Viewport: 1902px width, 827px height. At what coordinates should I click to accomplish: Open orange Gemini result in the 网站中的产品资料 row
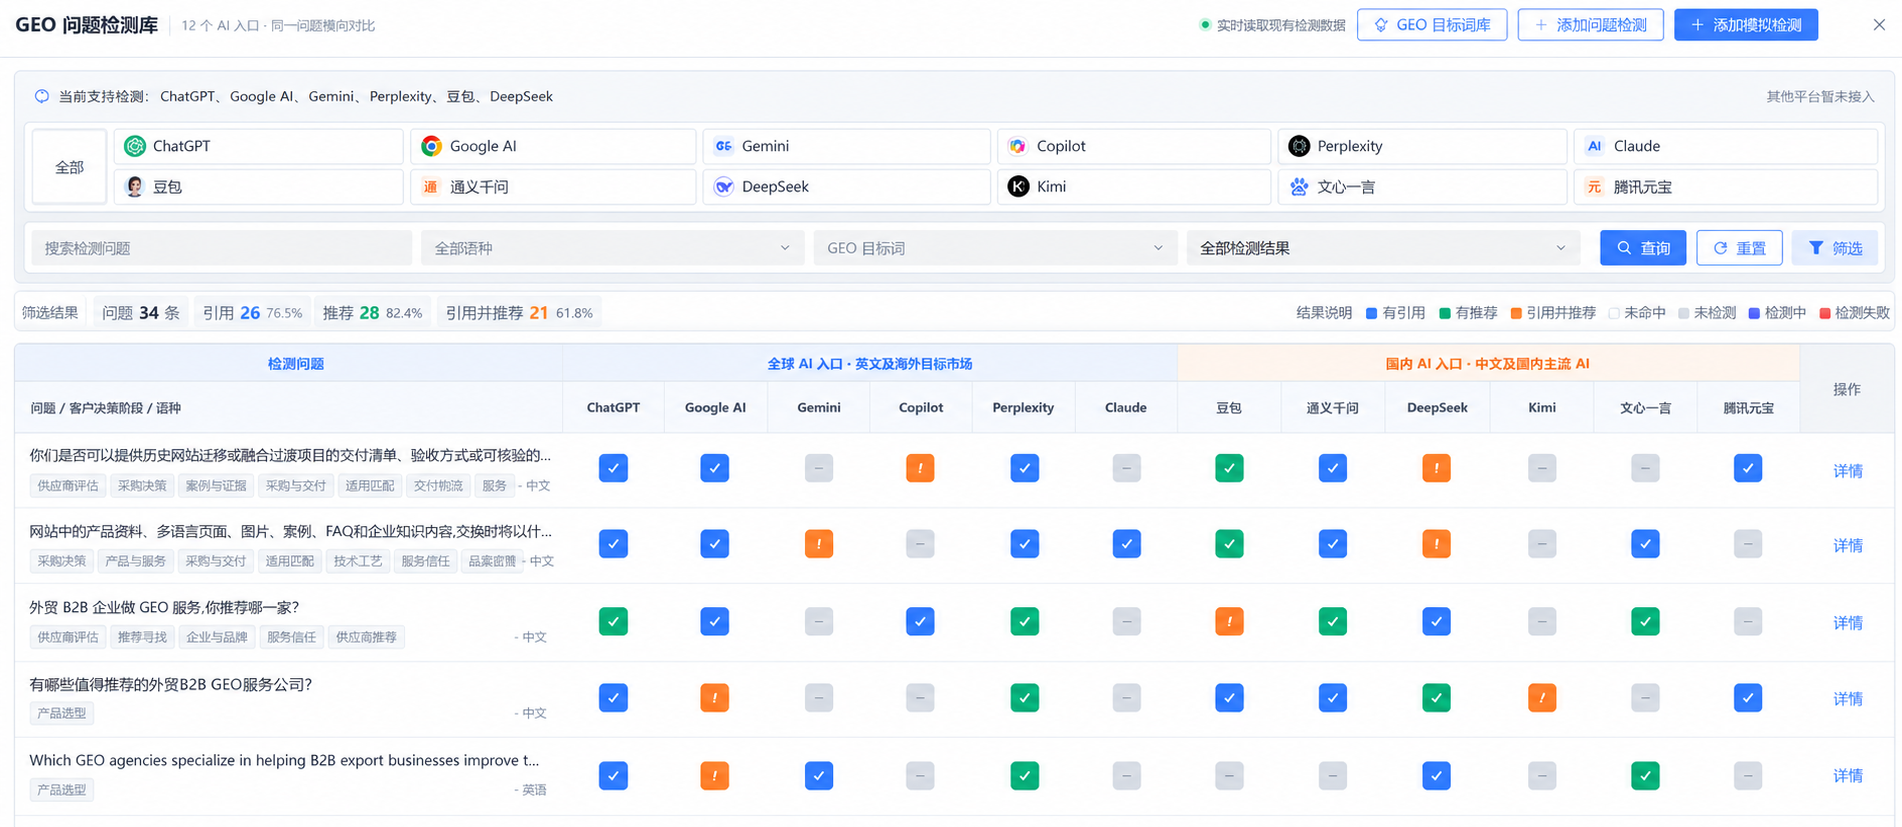click(x=819, y=544)
